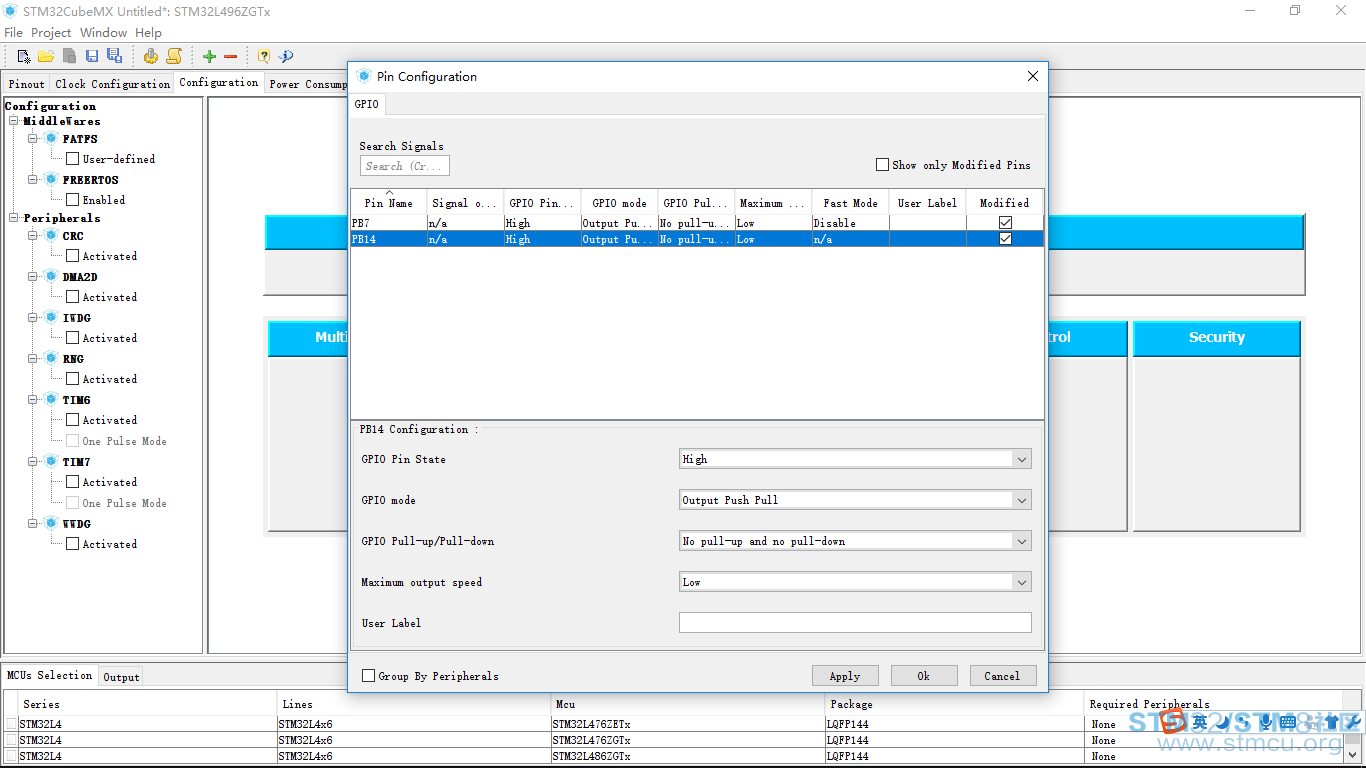Collapse the FATFS tree expander
1366x768 pixels.
point(33,139)
